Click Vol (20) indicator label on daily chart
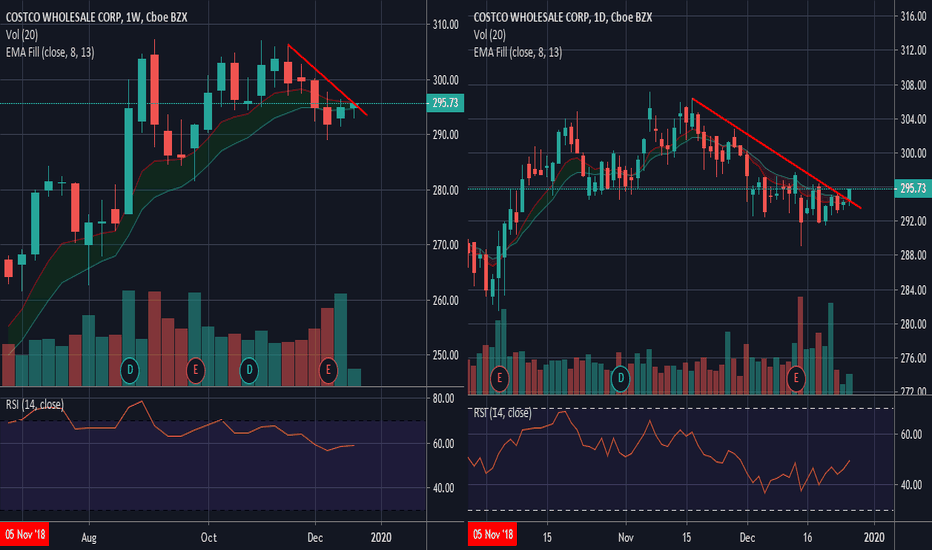This screenshot has height=550, width=932. point(490,35)
